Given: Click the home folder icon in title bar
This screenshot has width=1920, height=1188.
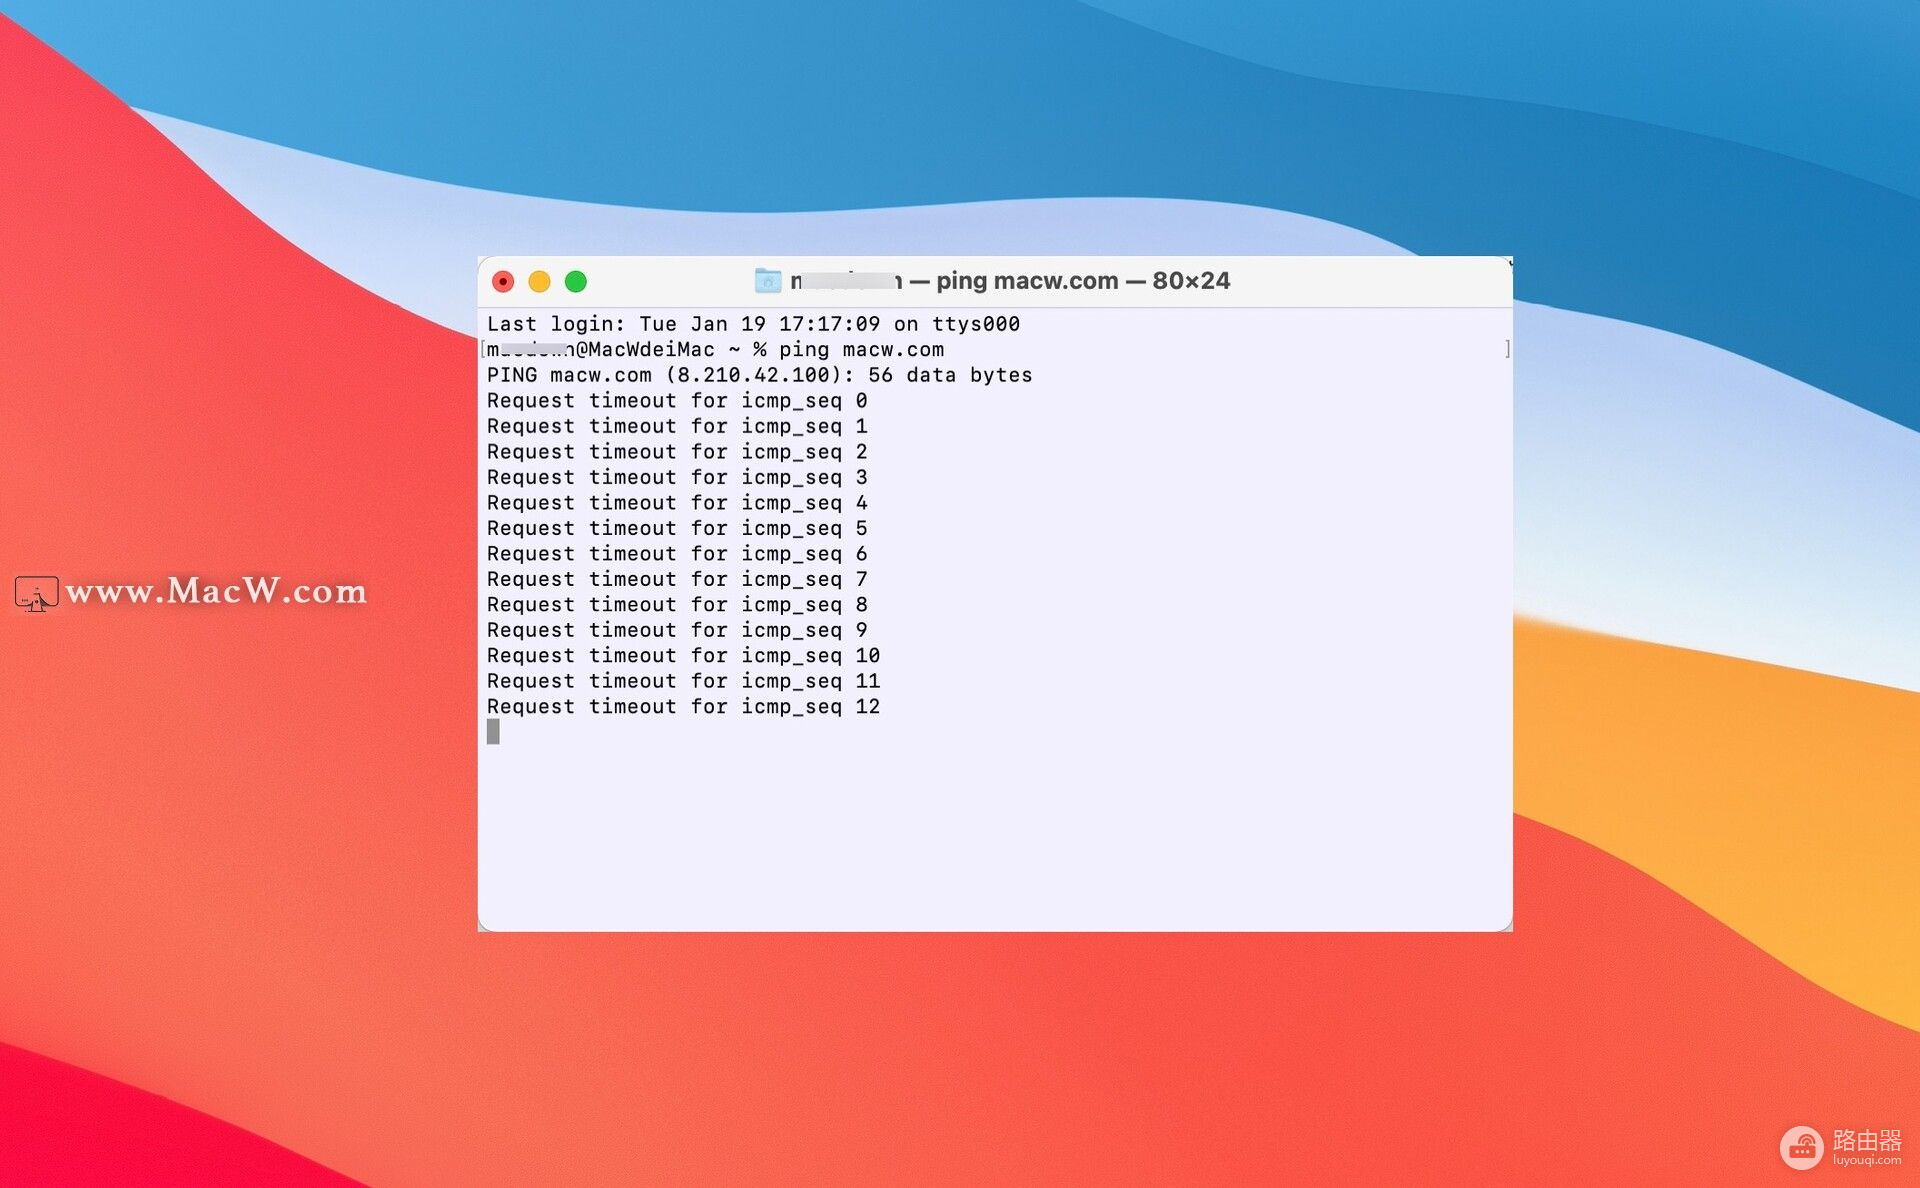Looking at the screenshot, I should (767, 281).
